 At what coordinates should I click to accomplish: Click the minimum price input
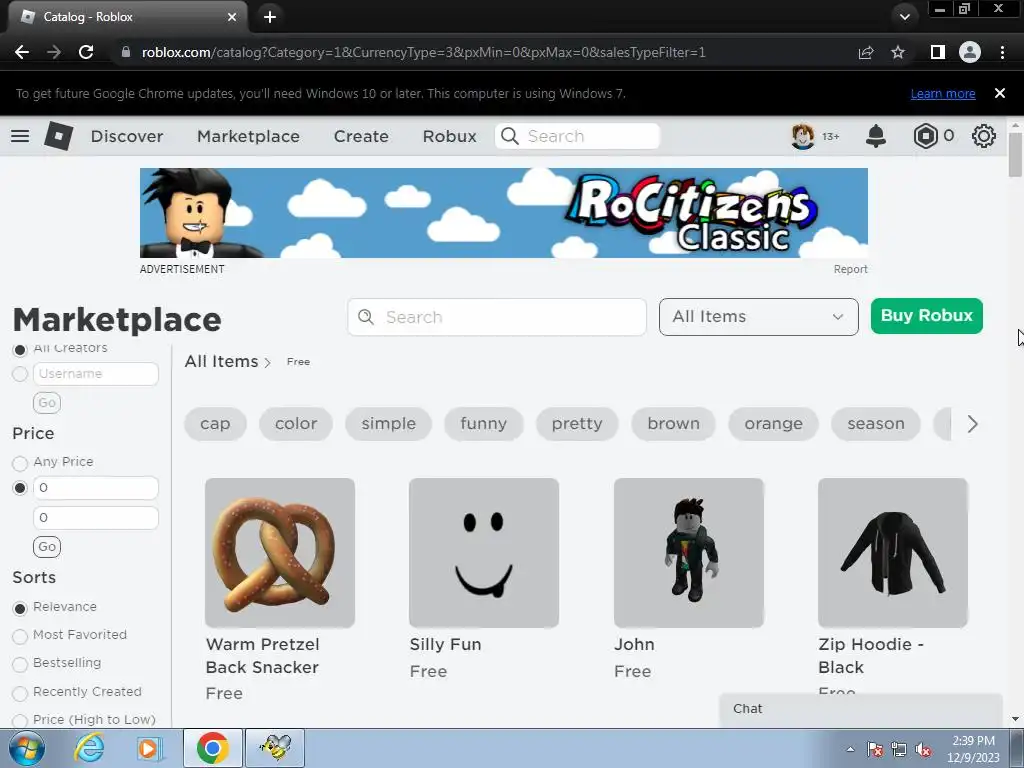pyautogui.click(x=95, y=488)
